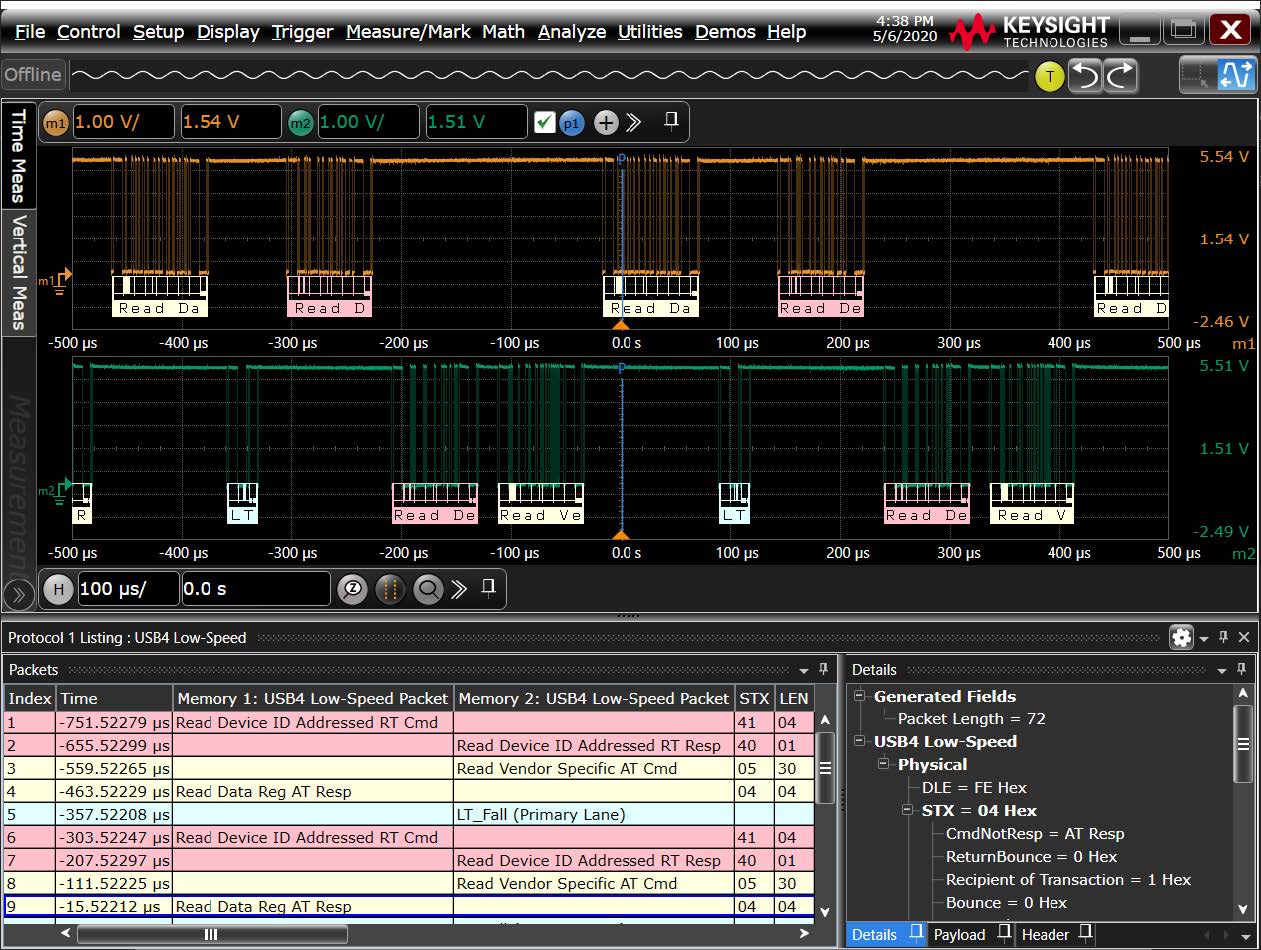Image resolution: width=1261 pixels, height=950 pixels.
Task: Toggle the checkbox beside the p1 button
Action: point(544,122)
